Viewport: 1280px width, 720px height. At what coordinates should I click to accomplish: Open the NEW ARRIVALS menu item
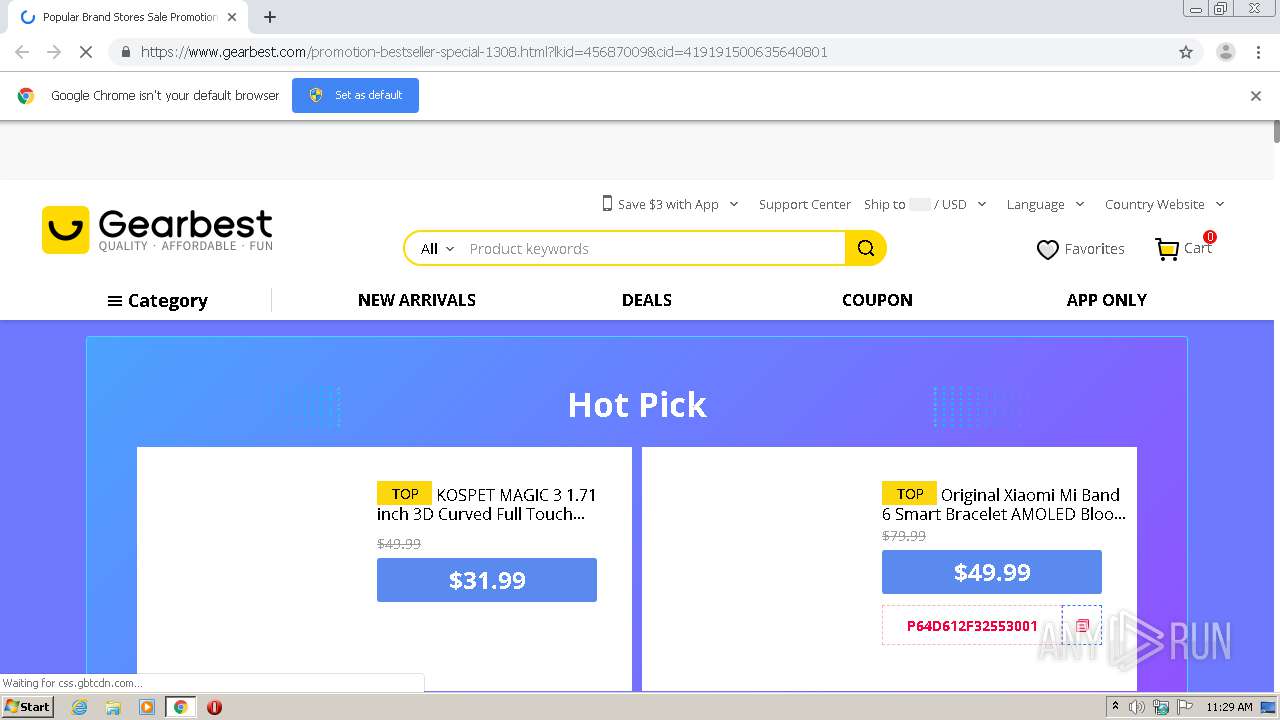[x=417, y=300]
